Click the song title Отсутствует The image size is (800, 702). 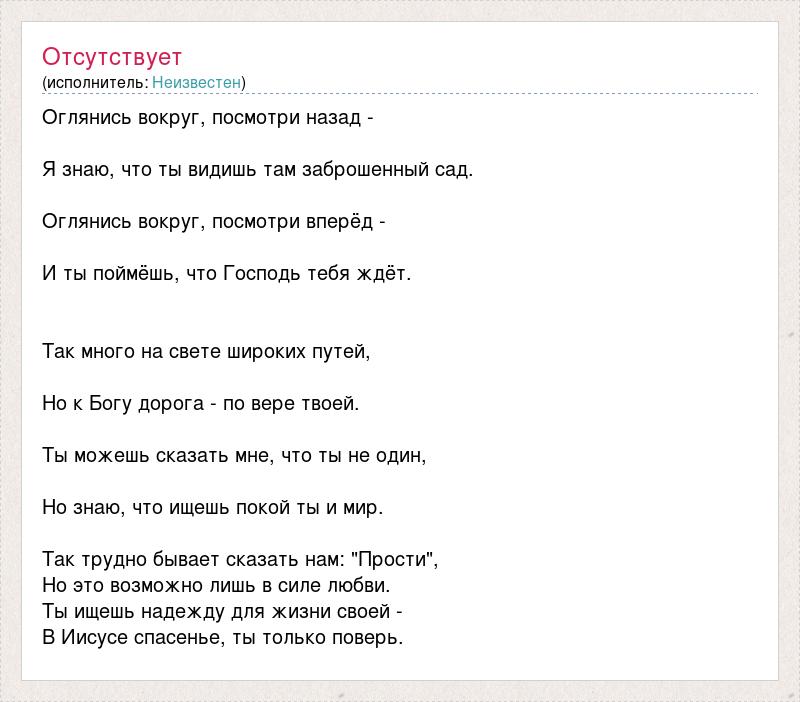(x=112, y=56)
